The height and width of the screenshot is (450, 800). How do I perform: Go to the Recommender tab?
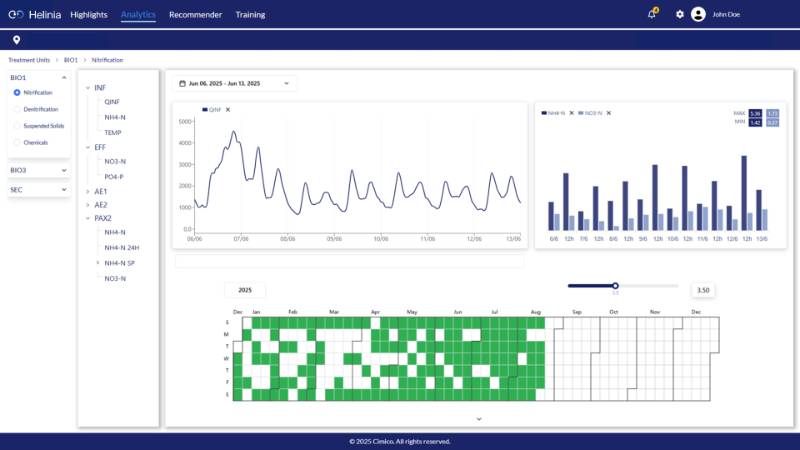click(x=195, y=15)
